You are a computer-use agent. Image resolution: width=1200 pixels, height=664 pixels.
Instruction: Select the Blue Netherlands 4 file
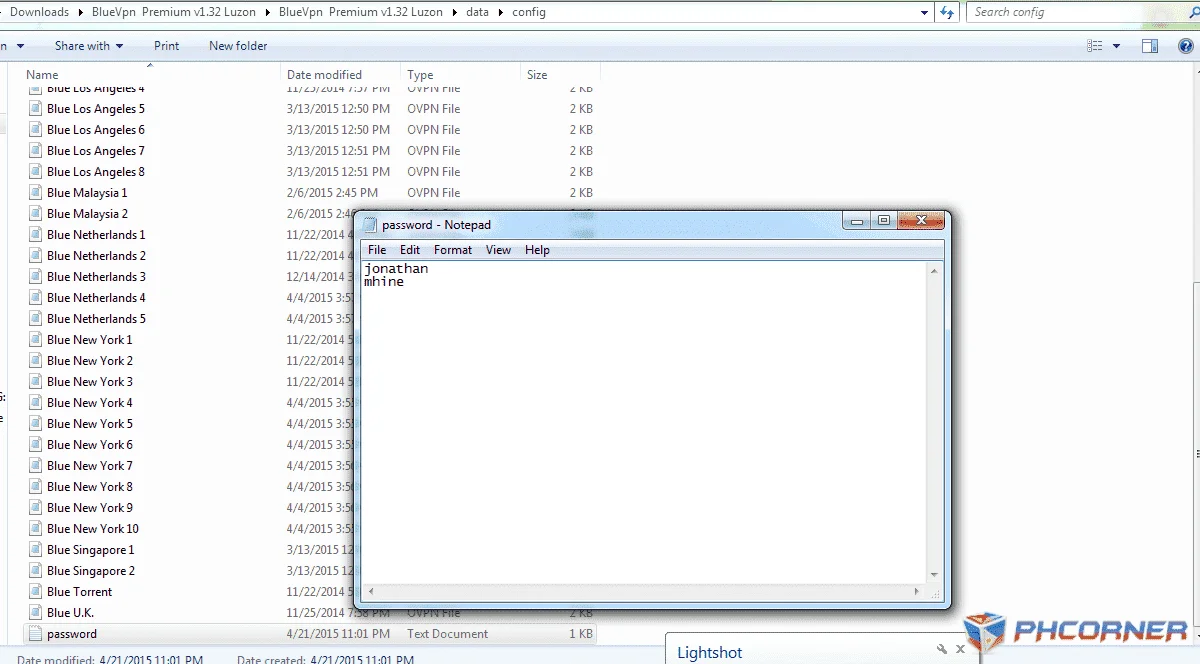(x=96, y=298)
